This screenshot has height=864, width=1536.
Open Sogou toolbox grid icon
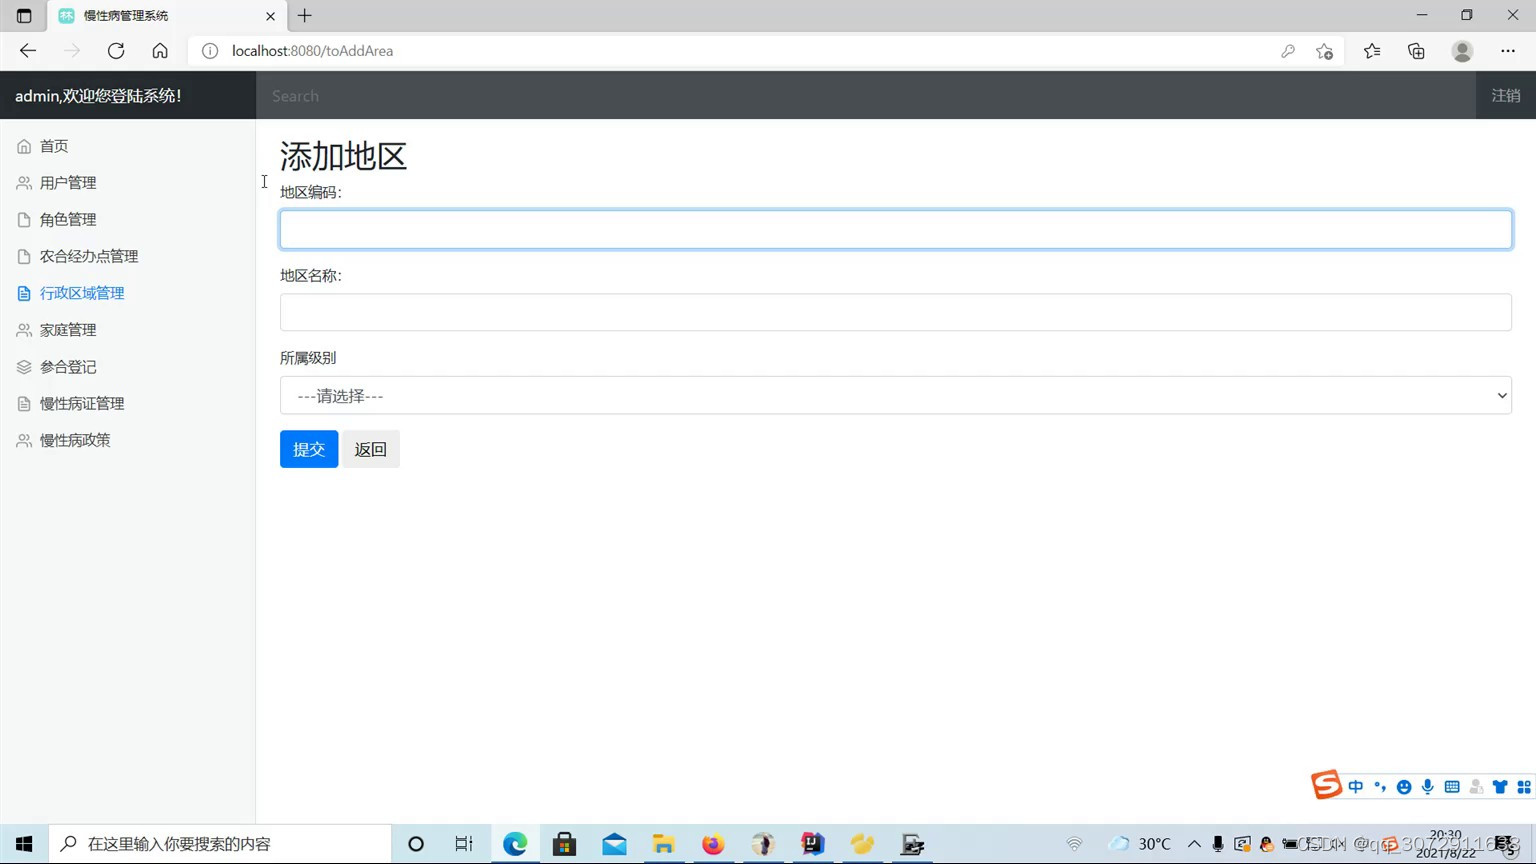[x=1524, y=787]
